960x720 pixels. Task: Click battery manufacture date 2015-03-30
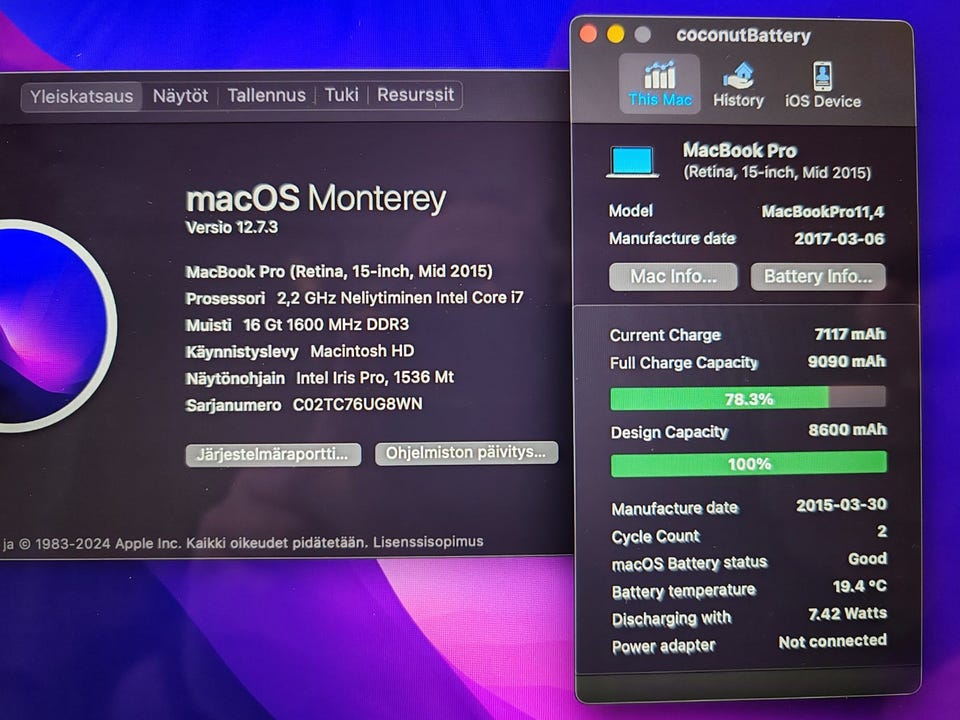[841, 504]
